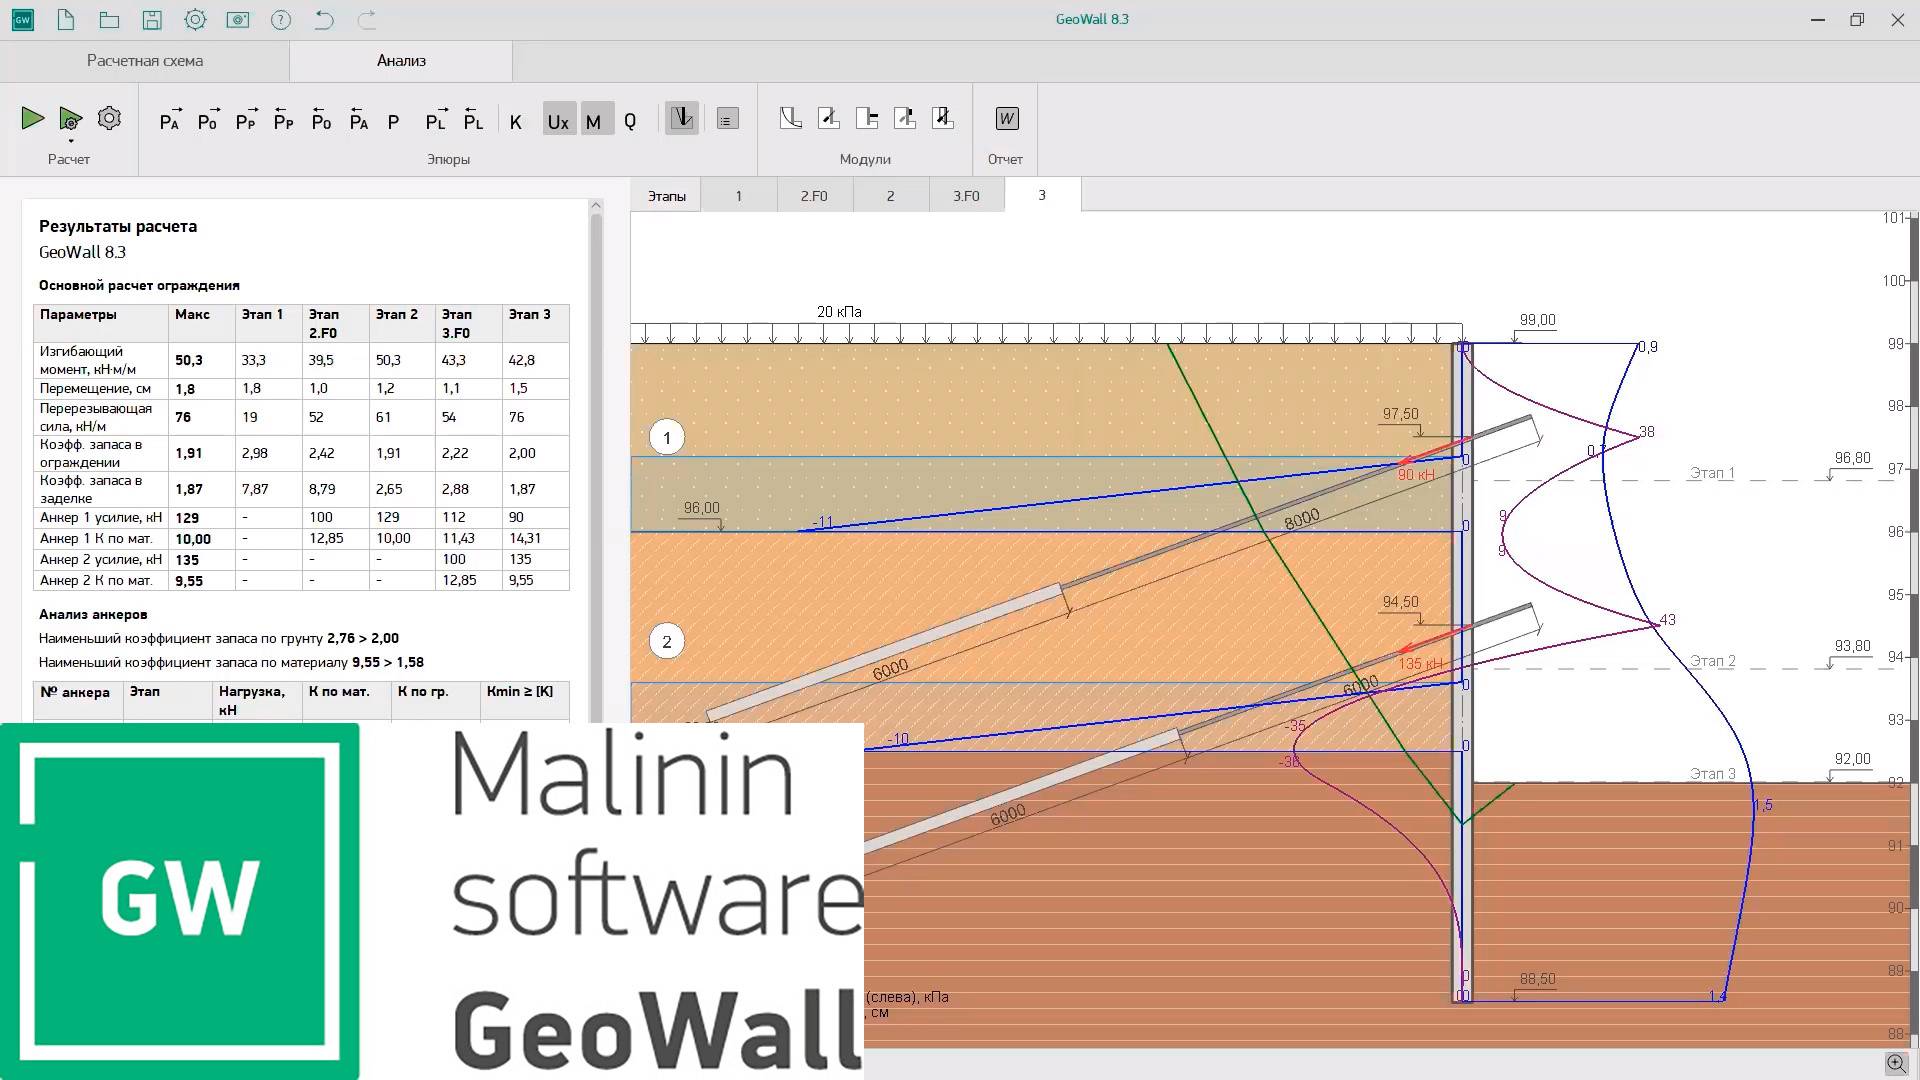
Task: Toggle the K coefficient diagram
Action: pos(516,121)
